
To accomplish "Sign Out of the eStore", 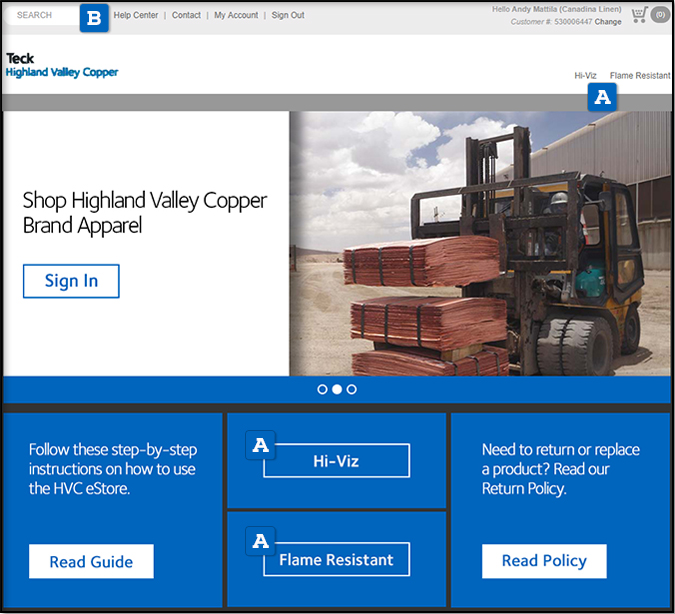I will click(x=288, y=16).
